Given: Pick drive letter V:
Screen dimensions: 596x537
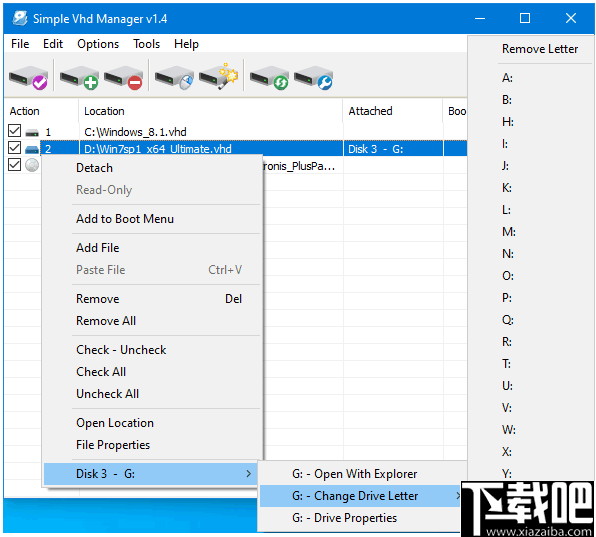Looking at the screenshot, I should (532, 408).
